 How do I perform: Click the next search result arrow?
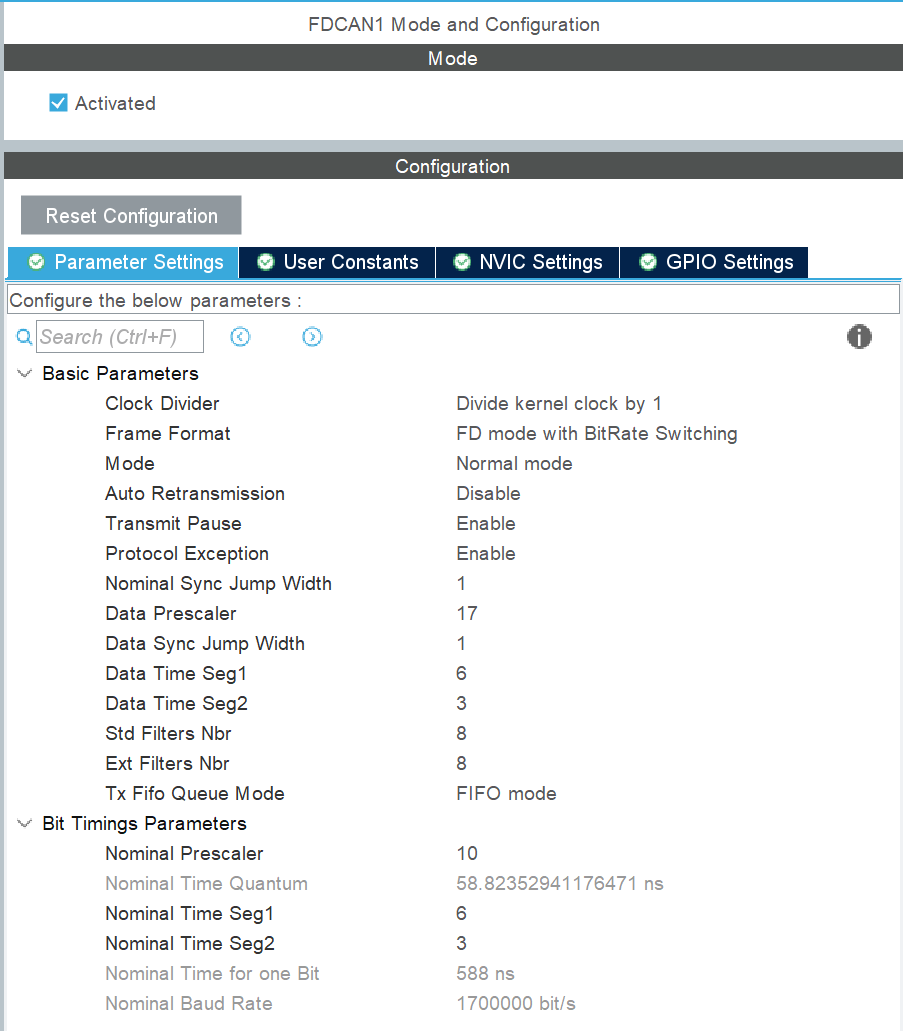(312, 337)
